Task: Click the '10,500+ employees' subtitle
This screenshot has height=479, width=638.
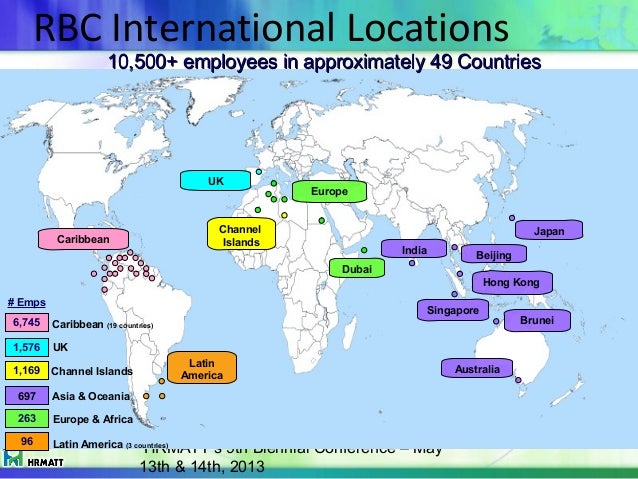Action: coord(325,62)
